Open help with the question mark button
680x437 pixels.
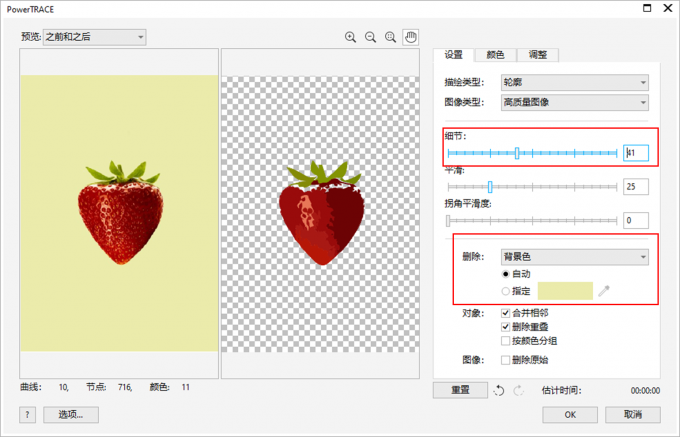click(x=27, y=414)
